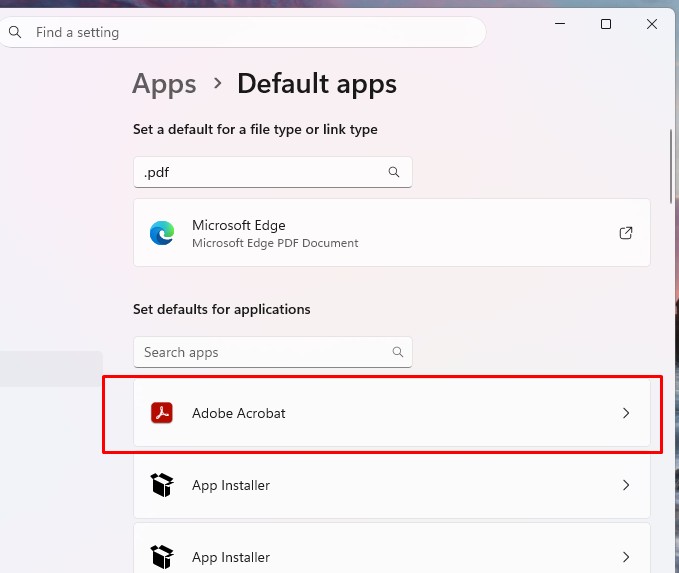Maximize the Settings window
Image resolution: width=679 pixels, height=573 pixels.
606,24
